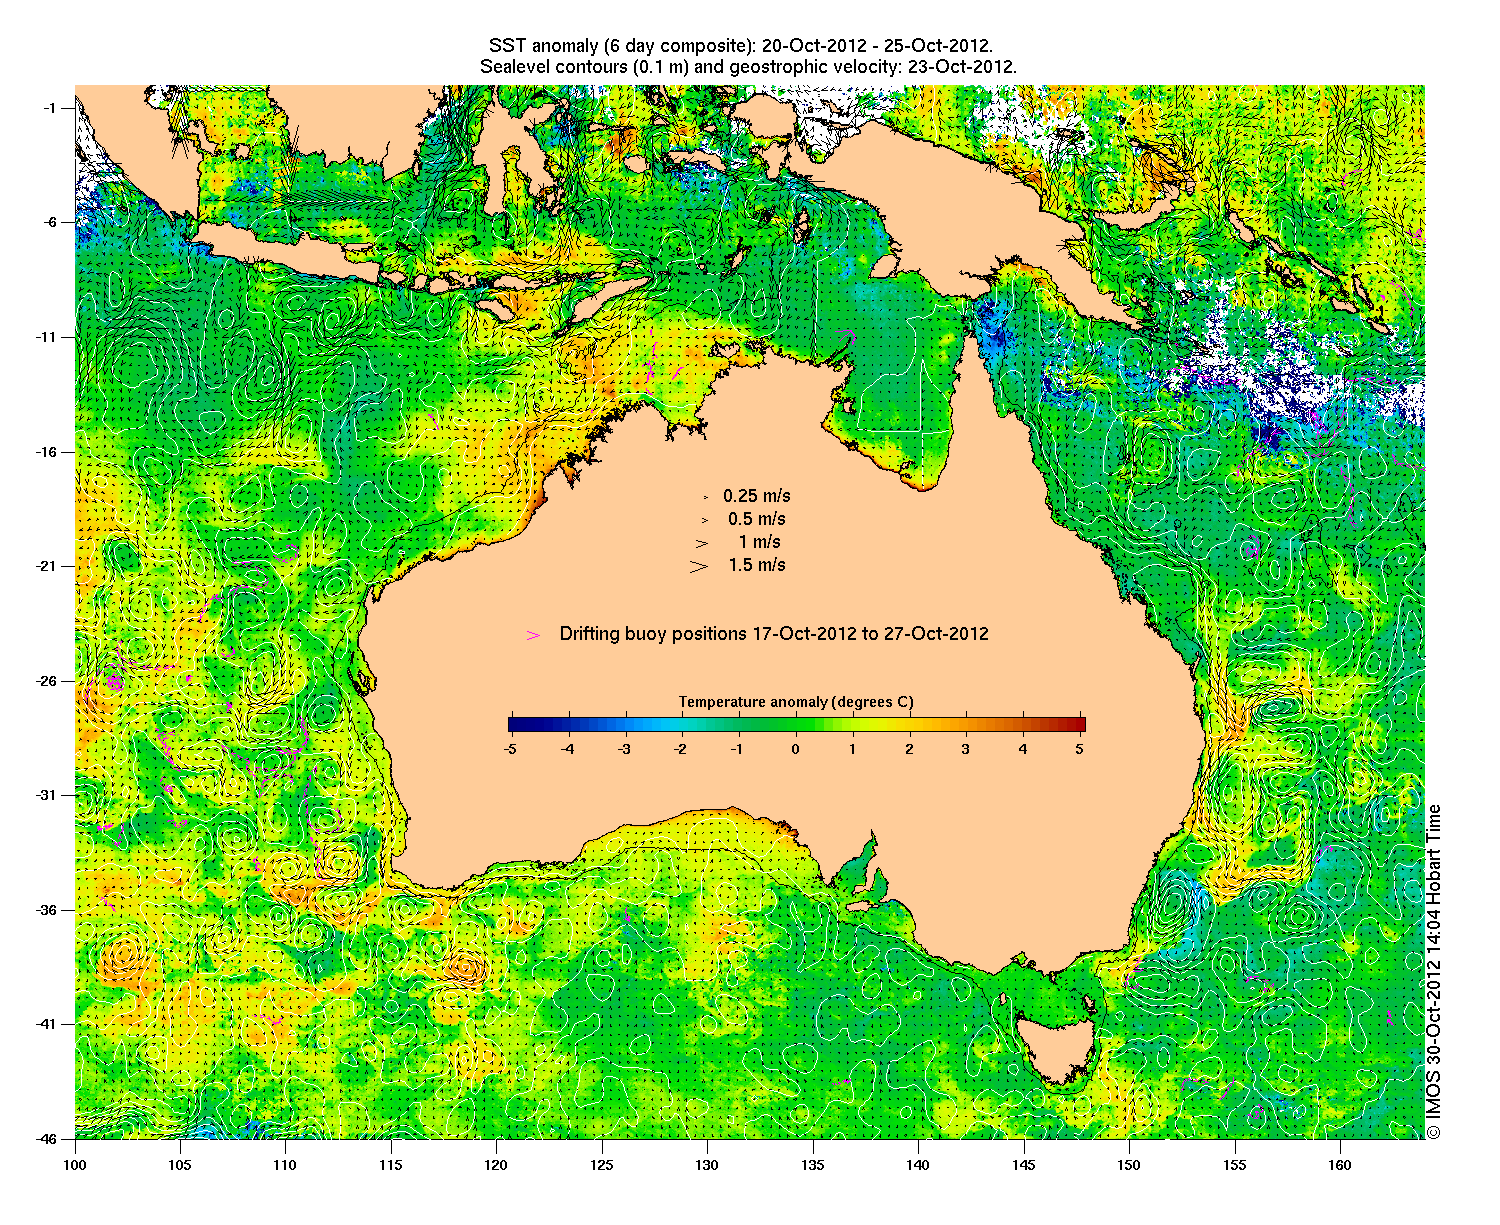Click the SST anomaly title line
Viewport: 1500px width, 1225px height.
(740, 46)
